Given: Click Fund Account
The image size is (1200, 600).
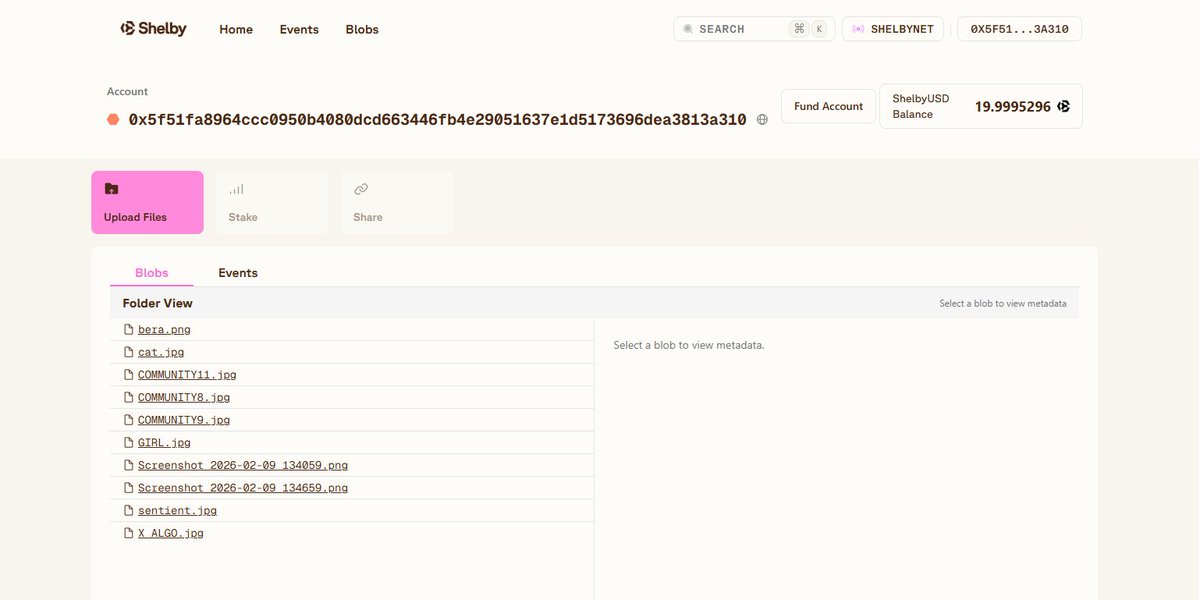Looking at the screenshot, I should [x=828, y=106].
